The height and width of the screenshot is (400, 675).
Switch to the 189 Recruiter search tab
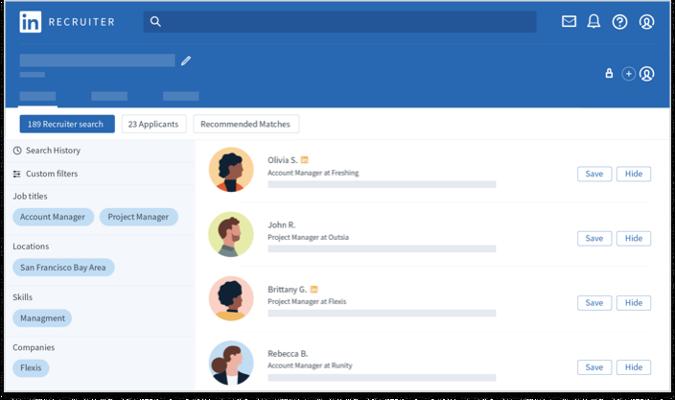(67, 124)
